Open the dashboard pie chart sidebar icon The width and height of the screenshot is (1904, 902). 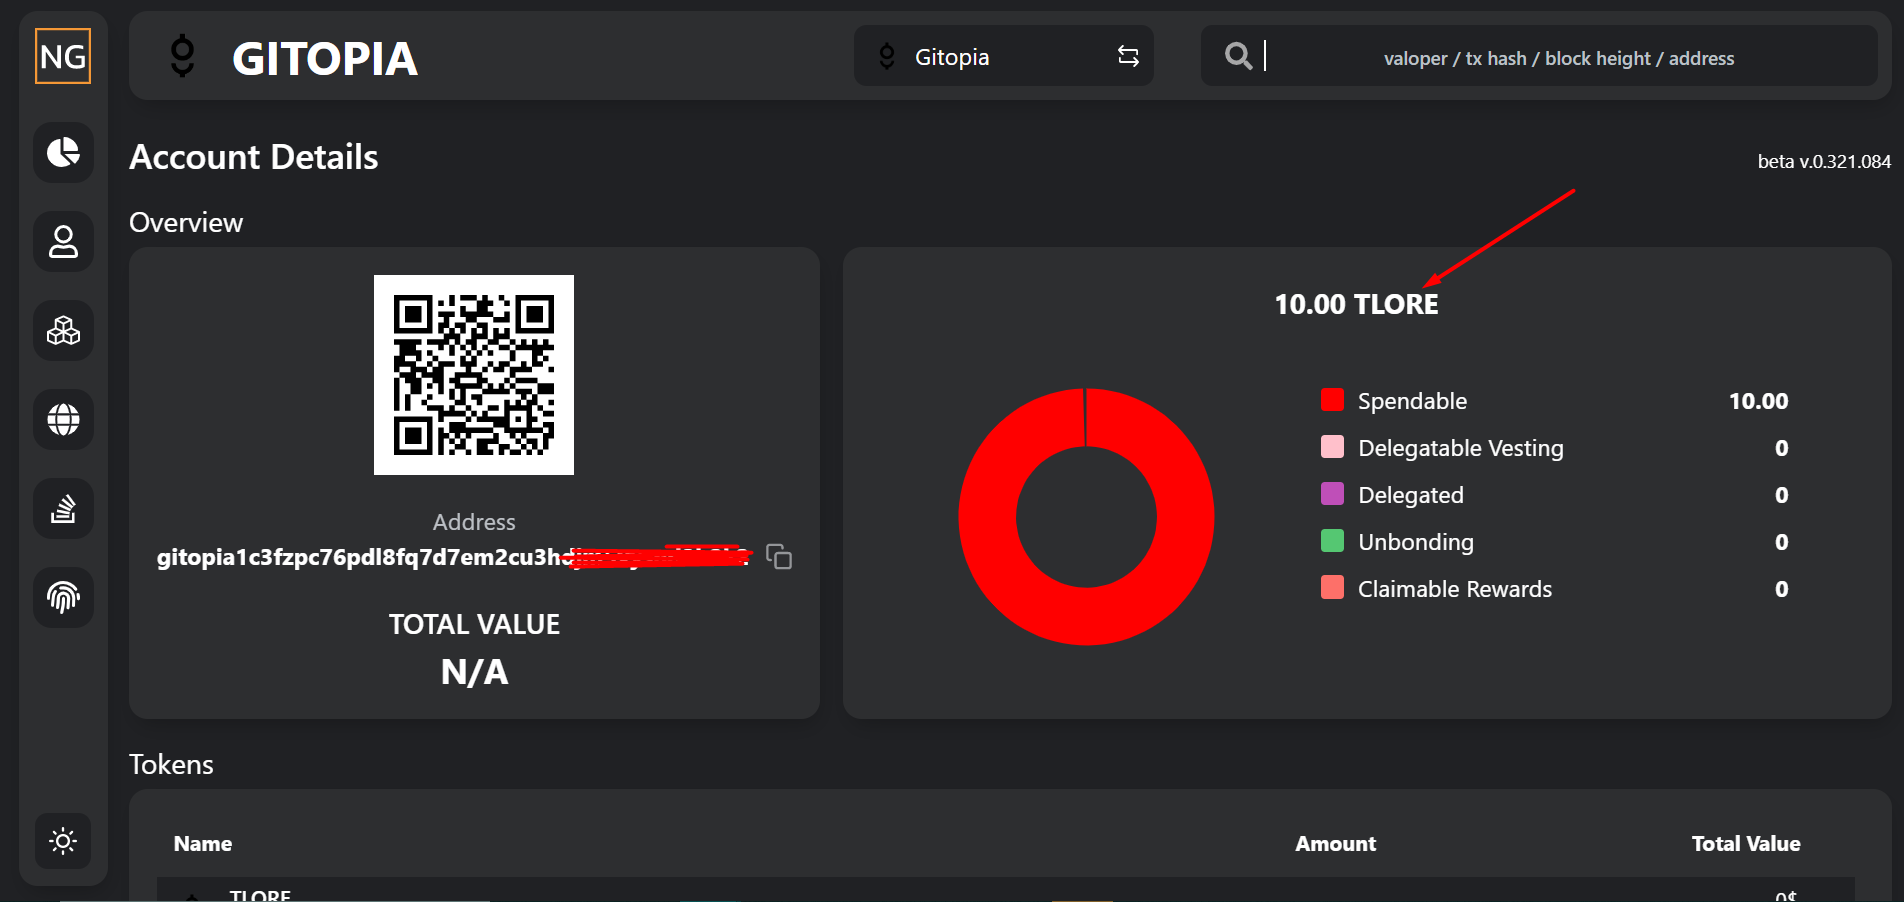63,152
